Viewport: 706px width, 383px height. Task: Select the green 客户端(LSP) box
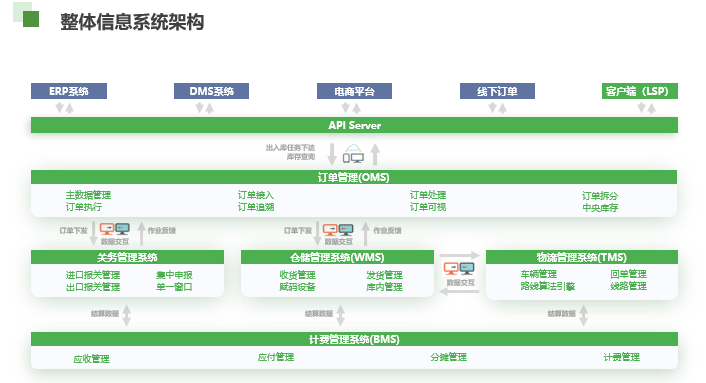click(639, 91)
